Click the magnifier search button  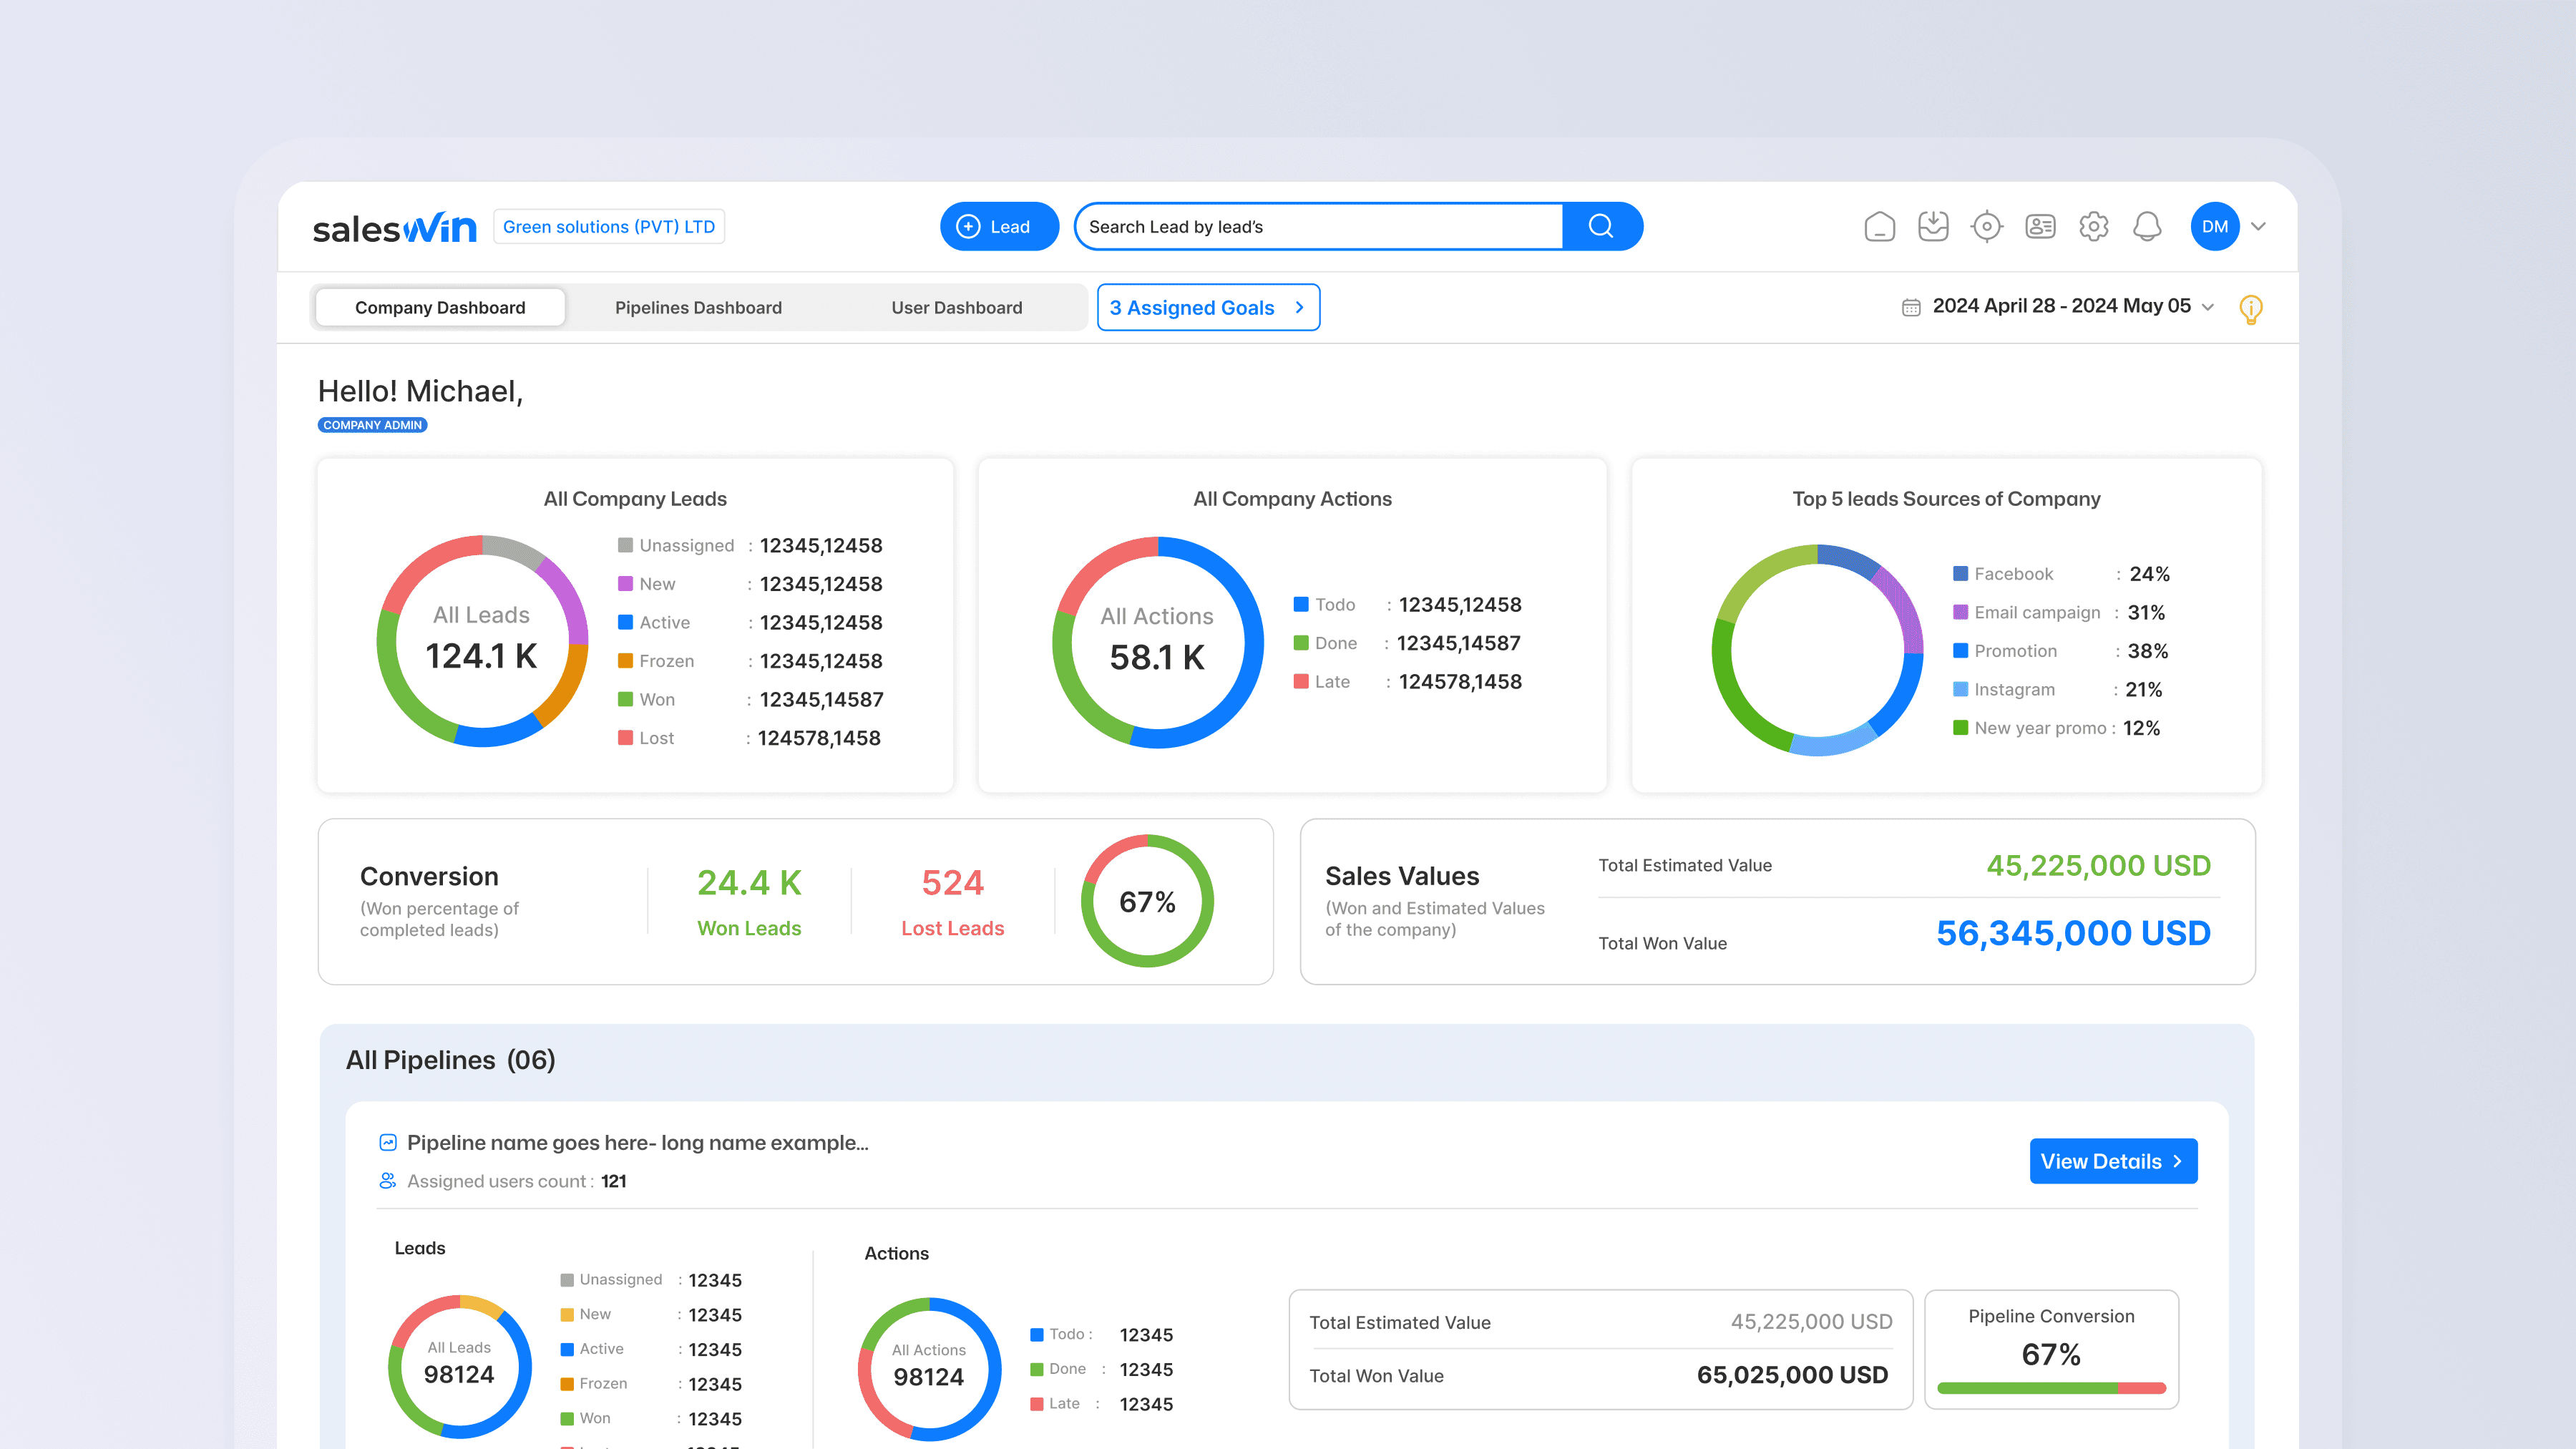[x=1601, y=227]
